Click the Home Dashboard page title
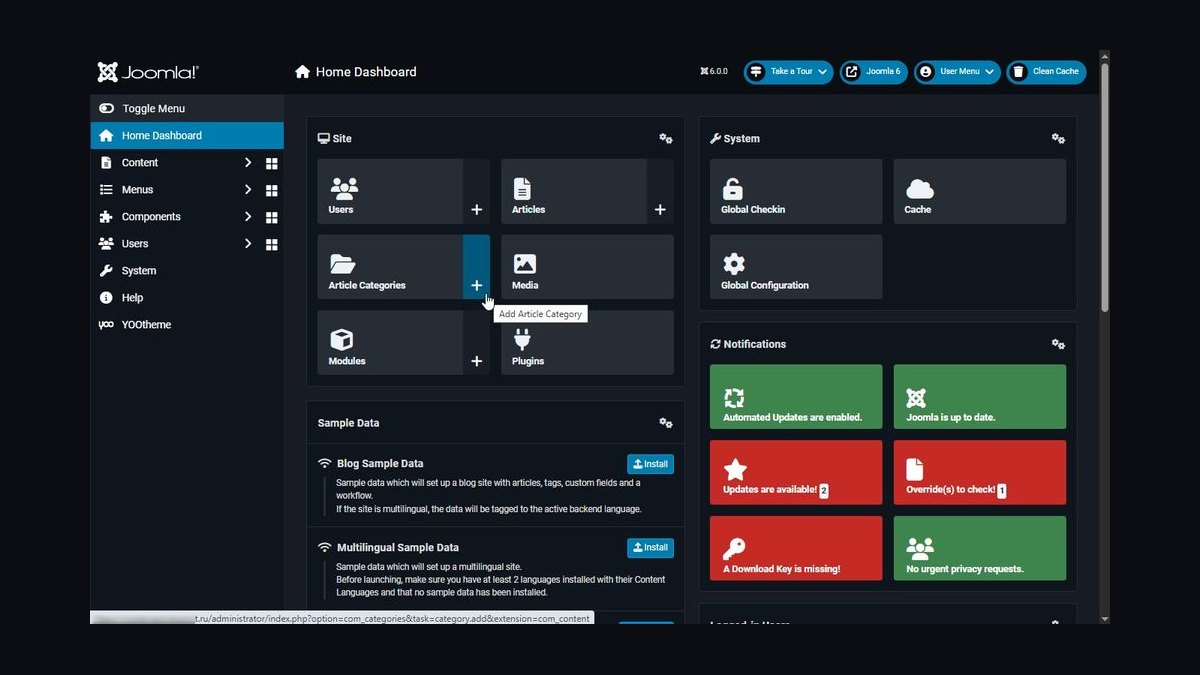 [x=366, y=72]
